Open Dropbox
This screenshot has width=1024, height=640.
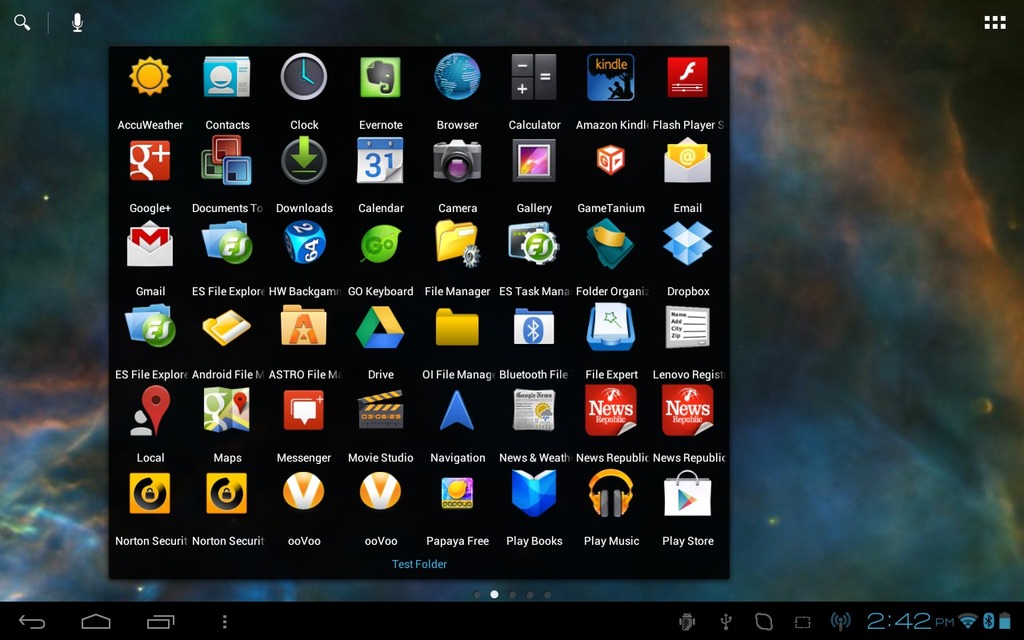point(688,244)
